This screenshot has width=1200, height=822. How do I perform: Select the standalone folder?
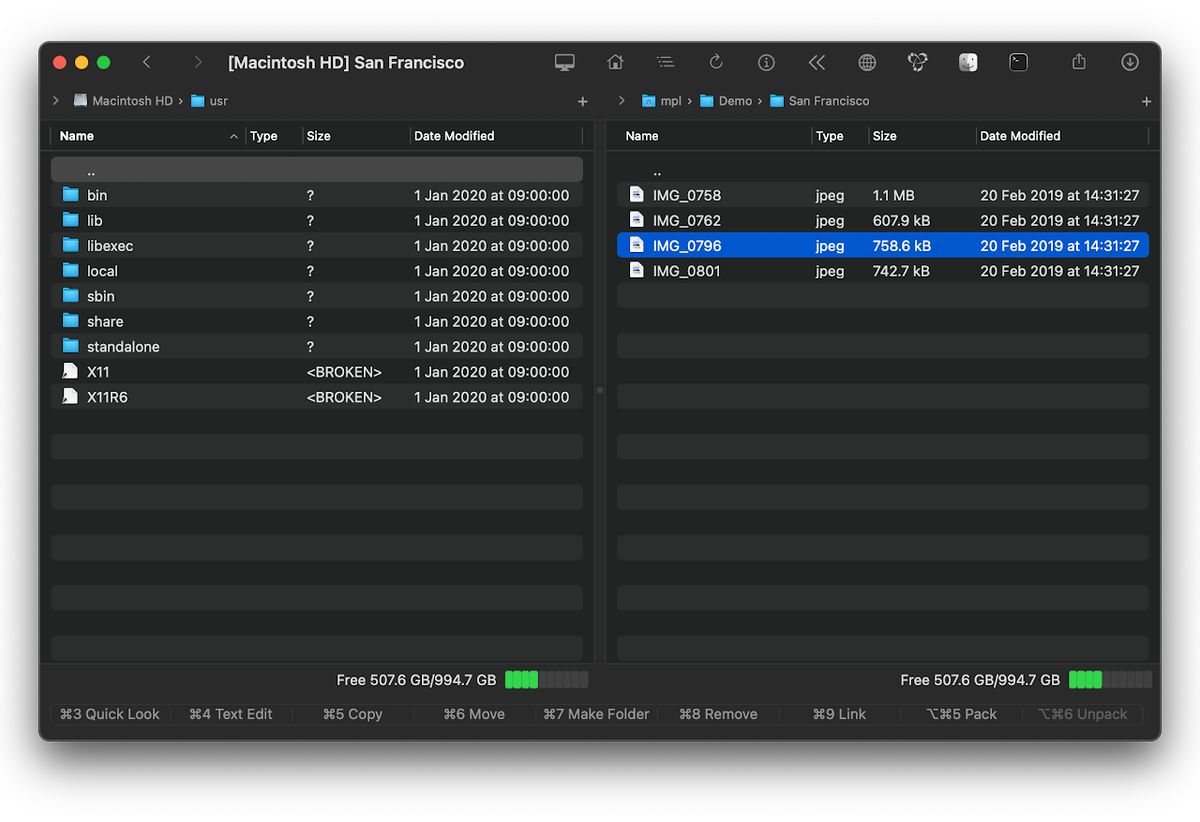(317, 347)
